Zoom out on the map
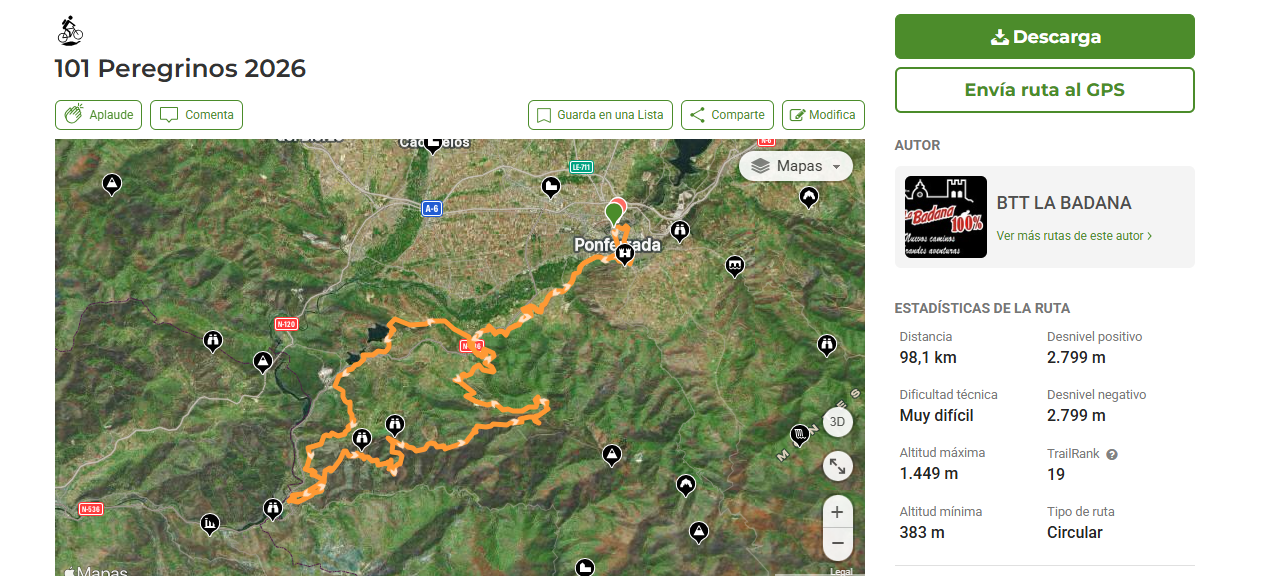The width and height of the screenshot is (1272, 576). click(837, 543)
